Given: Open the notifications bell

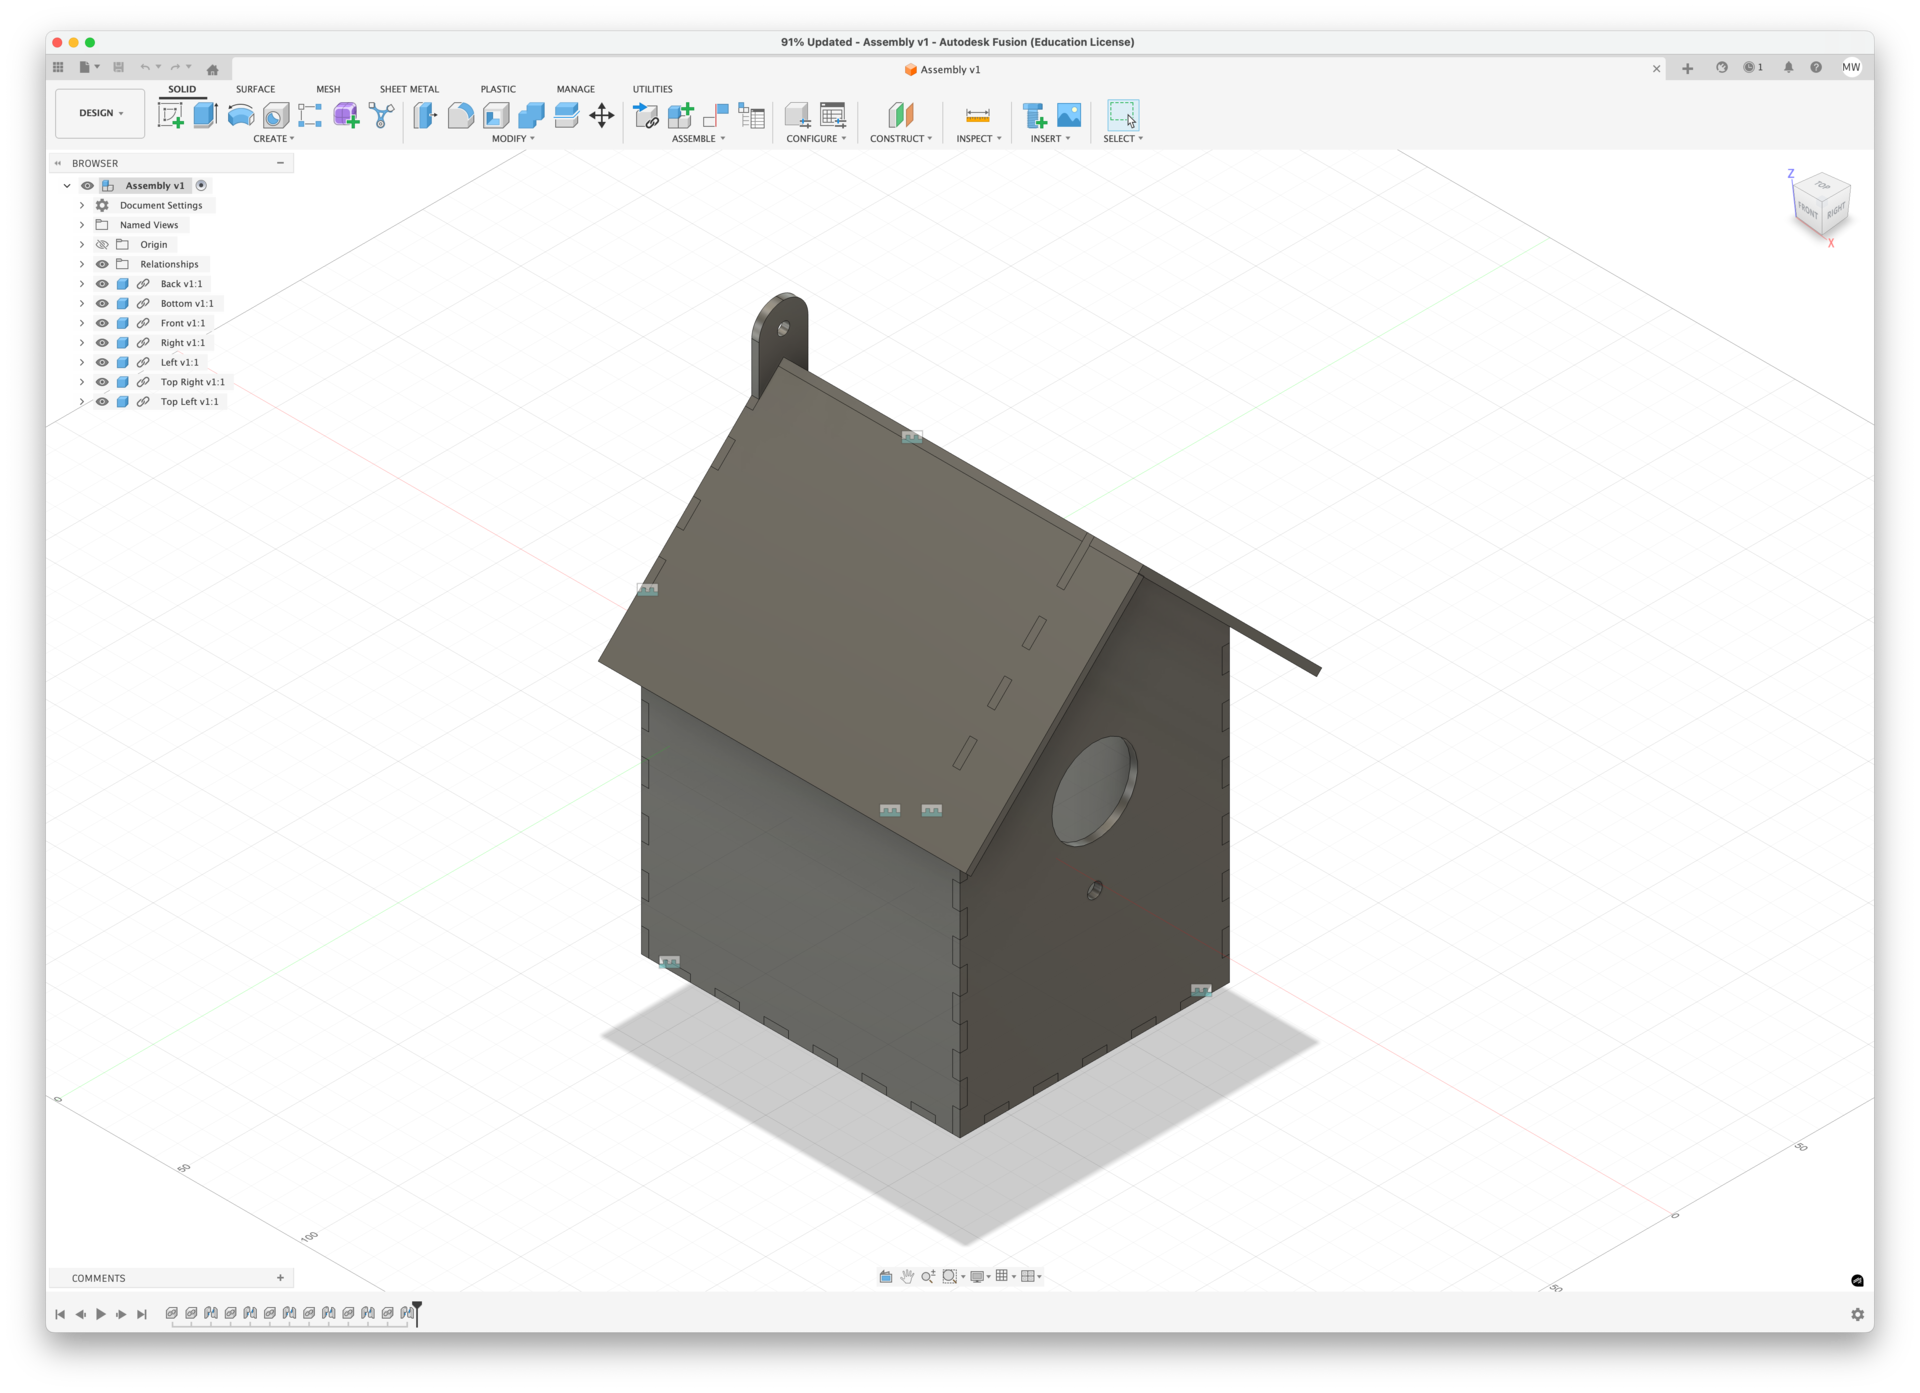Looking at the screenshot, I should pyautogui.click(x=1788, y=67).
